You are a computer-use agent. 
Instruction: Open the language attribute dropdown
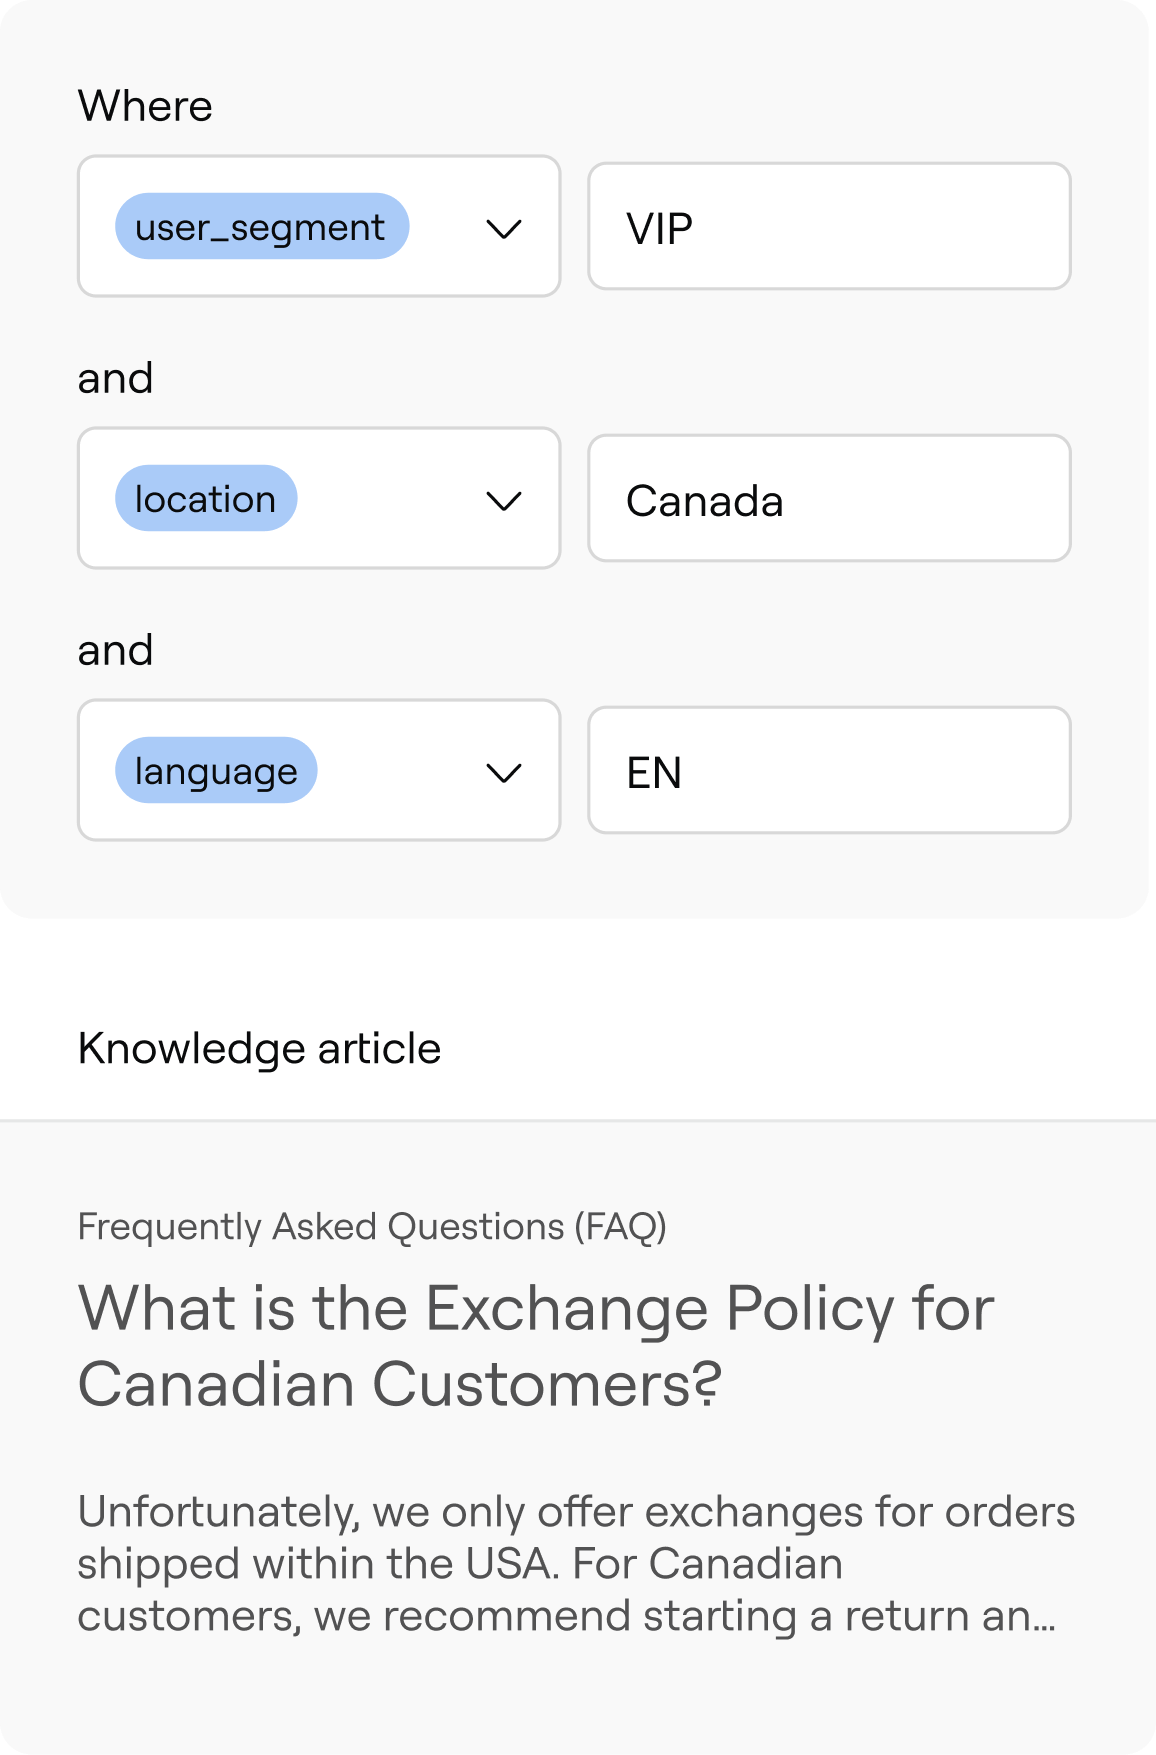coord(400,771)
